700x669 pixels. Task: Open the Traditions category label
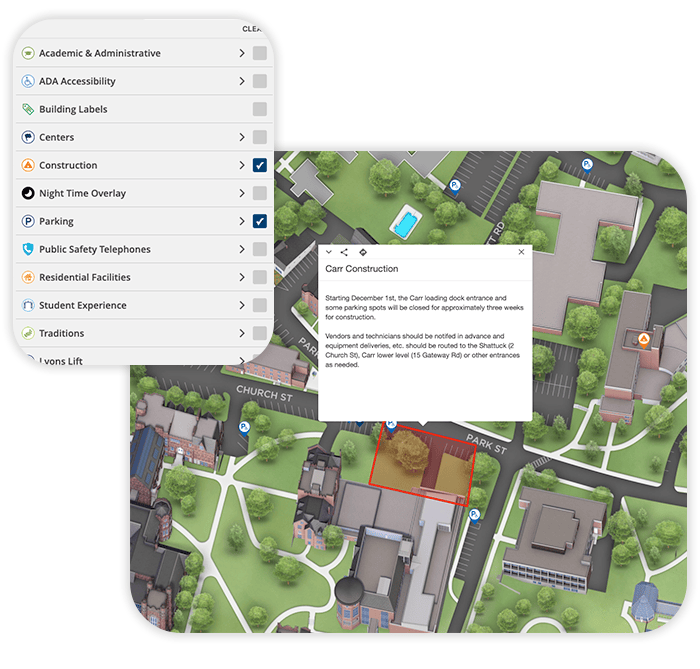tap(61, 333)
